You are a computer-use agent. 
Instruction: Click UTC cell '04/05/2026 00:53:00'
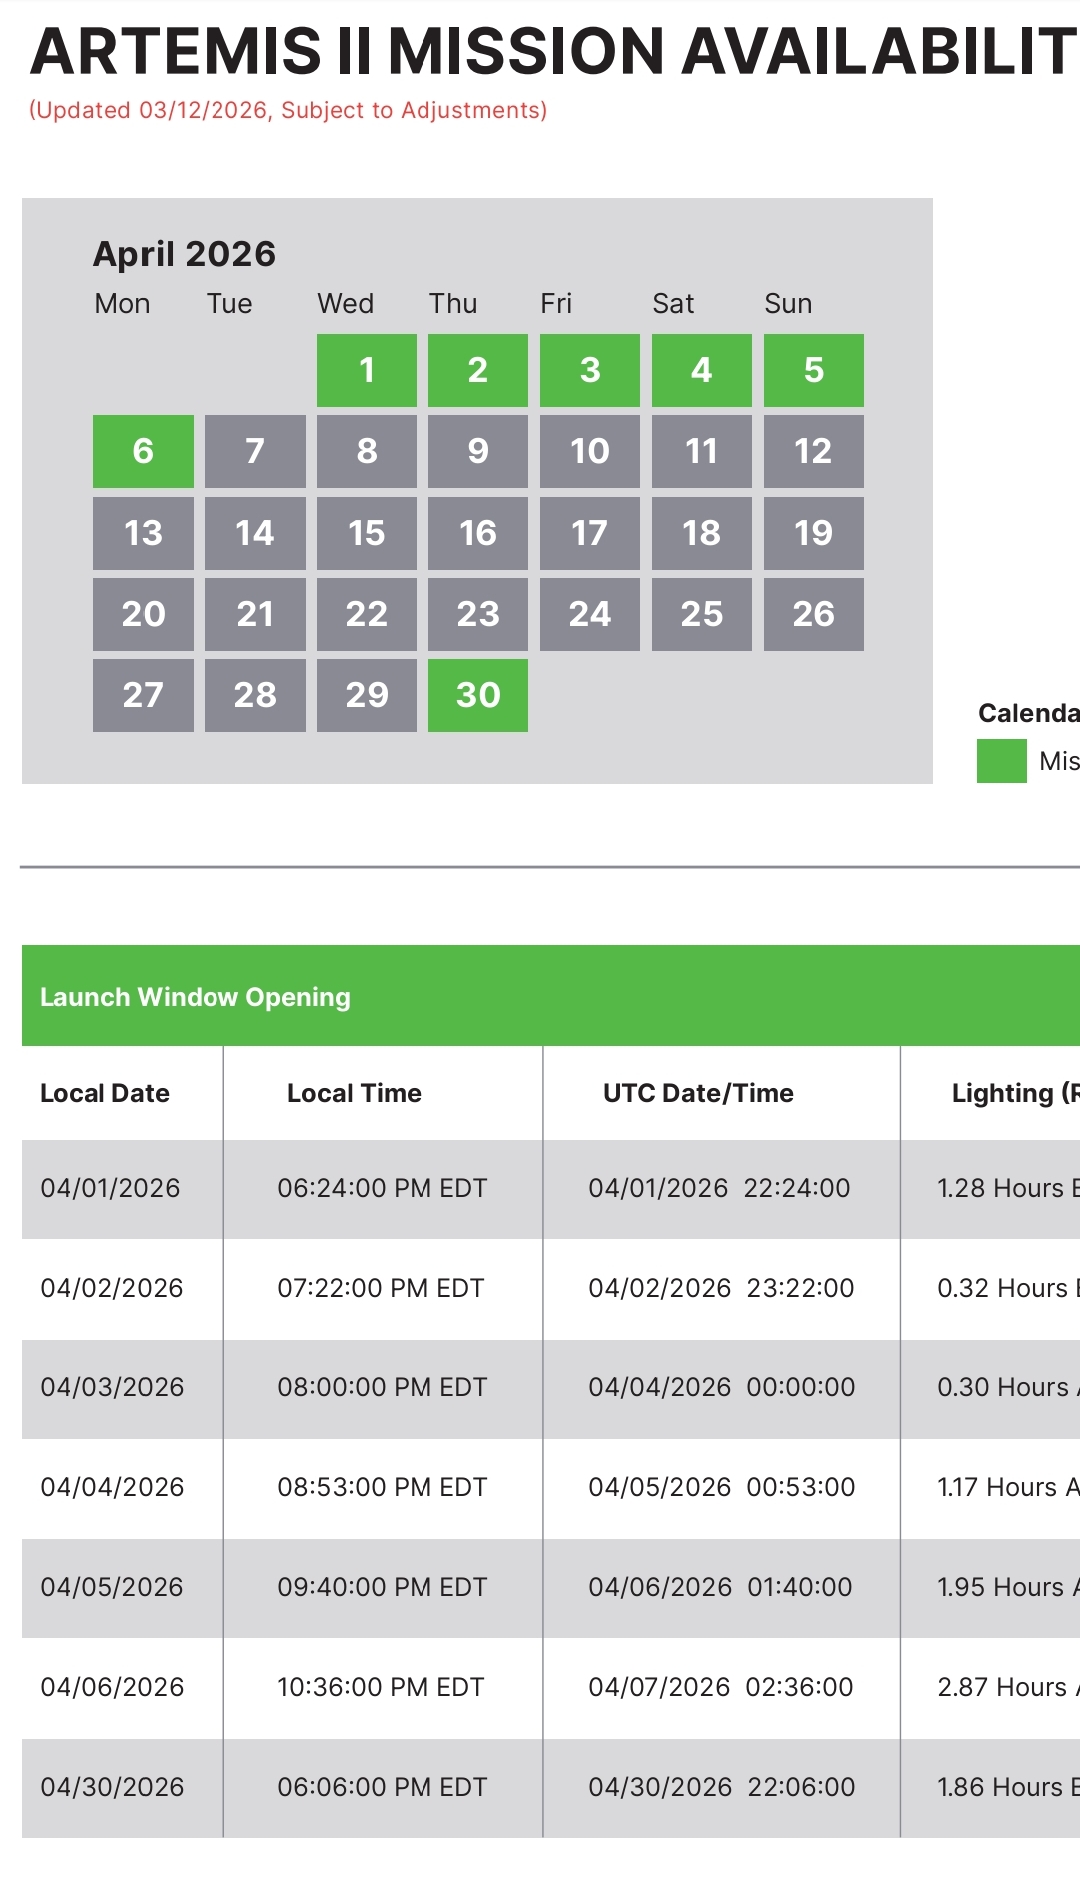722,1487
